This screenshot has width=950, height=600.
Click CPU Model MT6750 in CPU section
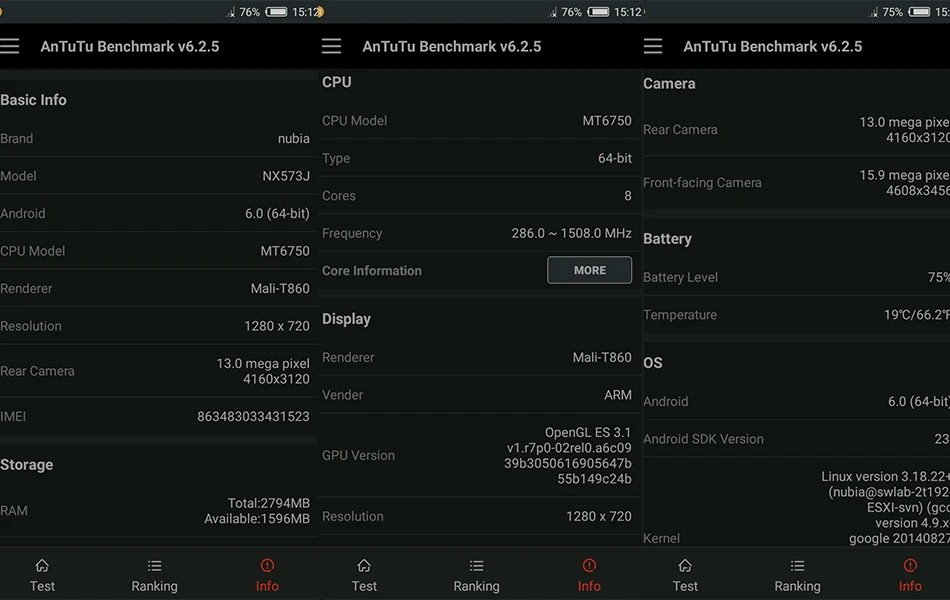[607, 121]
